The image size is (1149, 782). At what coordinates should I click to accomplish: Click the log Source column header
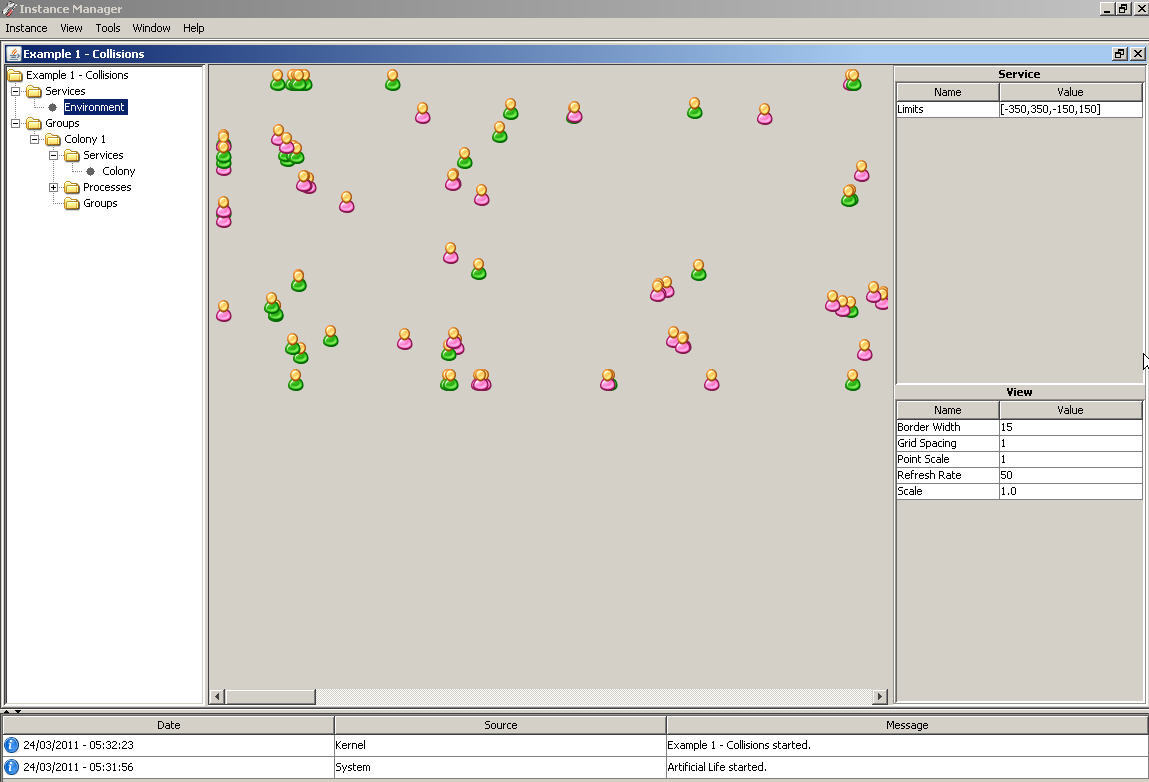(500, 725)
